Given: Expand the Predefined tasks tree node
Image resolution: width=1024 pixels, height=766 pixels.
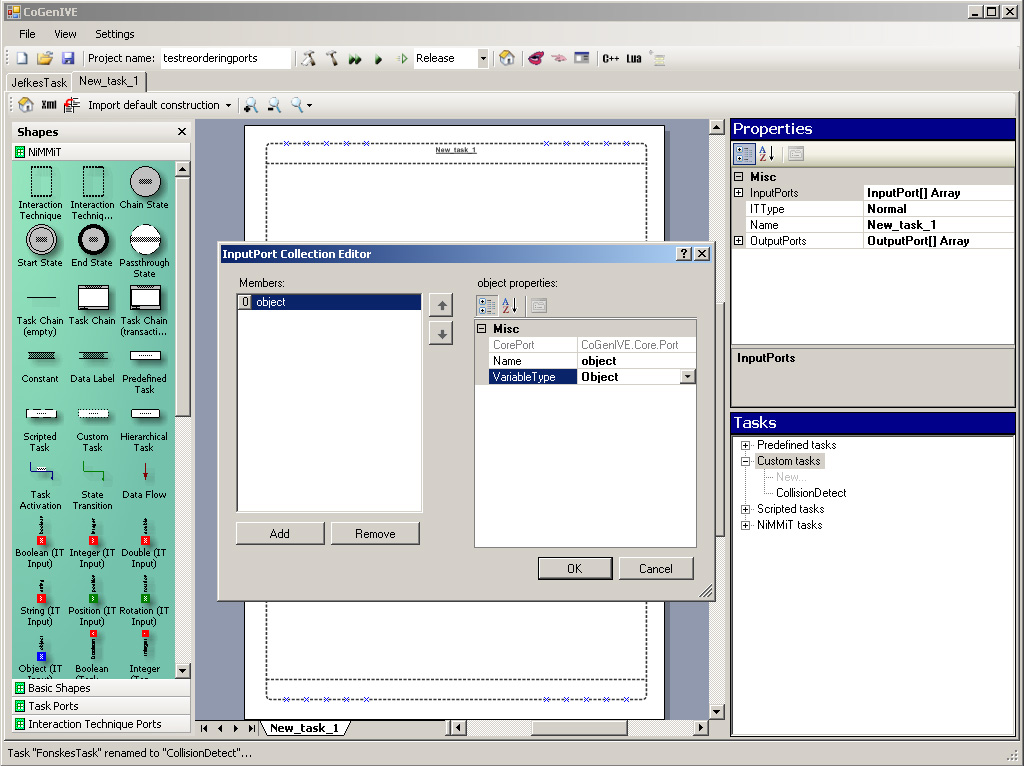Looking at the screenshot, I should [x=745, y=445].
